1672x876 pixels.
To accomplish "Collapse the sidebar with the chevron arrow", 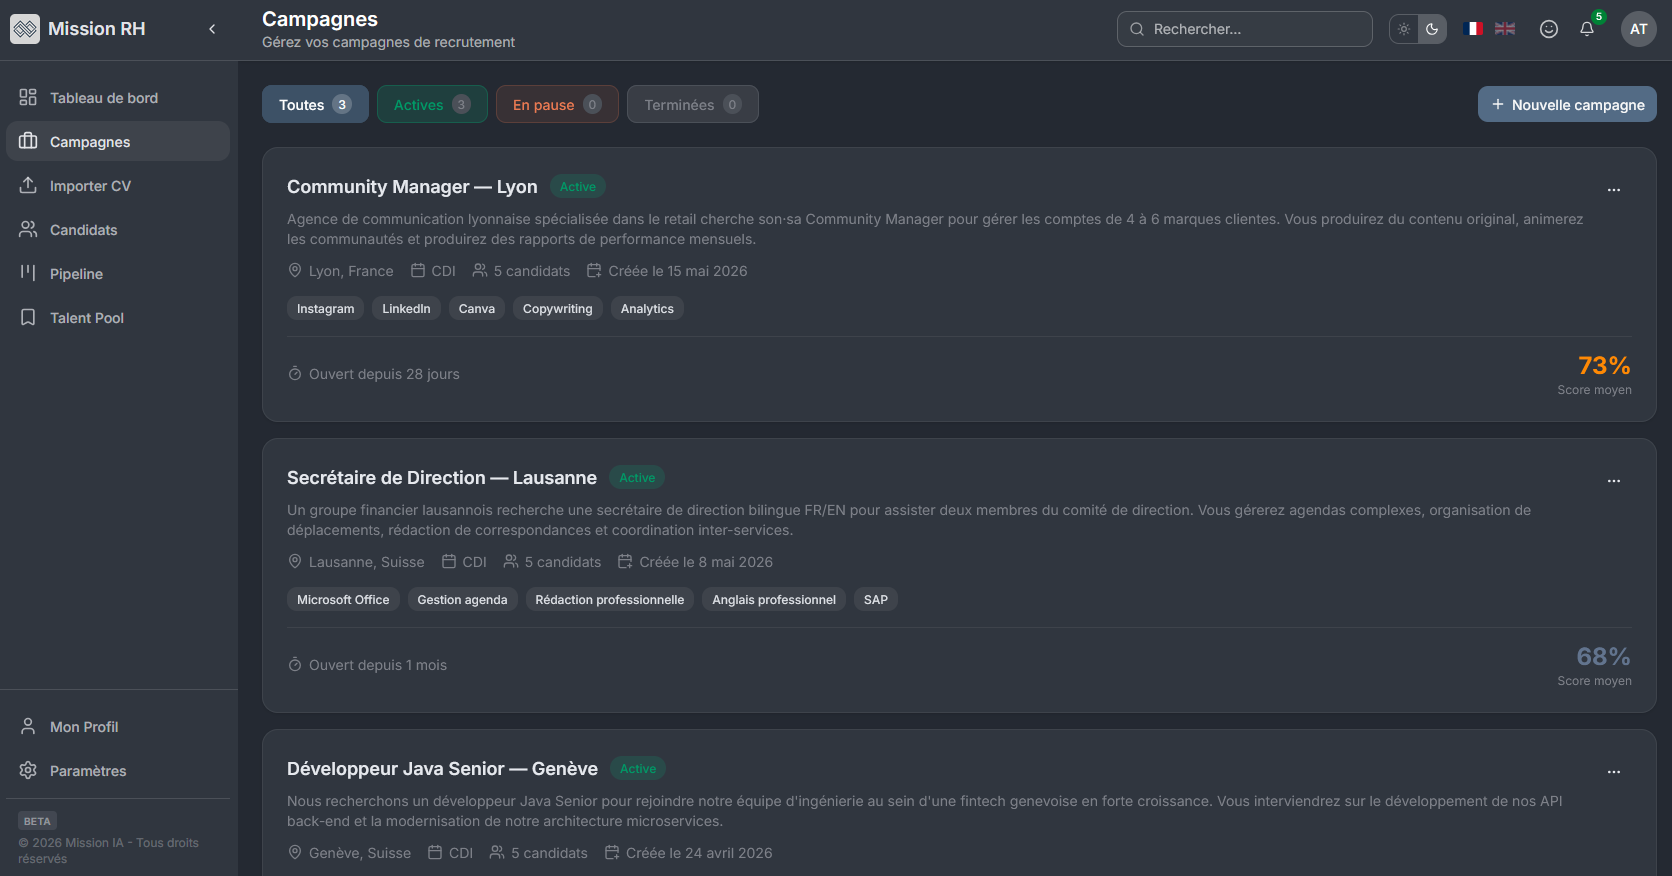I will tap(212, 29).
